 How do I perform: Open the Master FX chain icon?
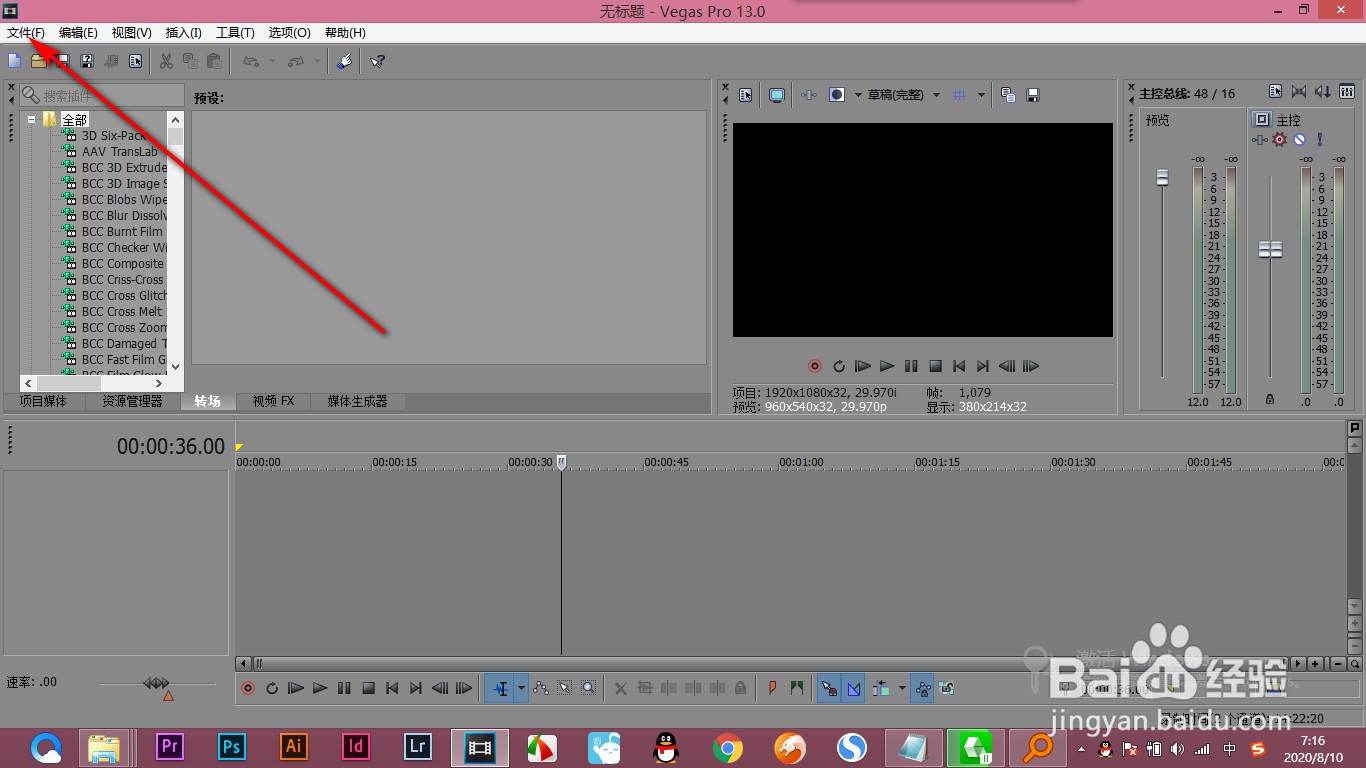click(x=1259, y=139)
